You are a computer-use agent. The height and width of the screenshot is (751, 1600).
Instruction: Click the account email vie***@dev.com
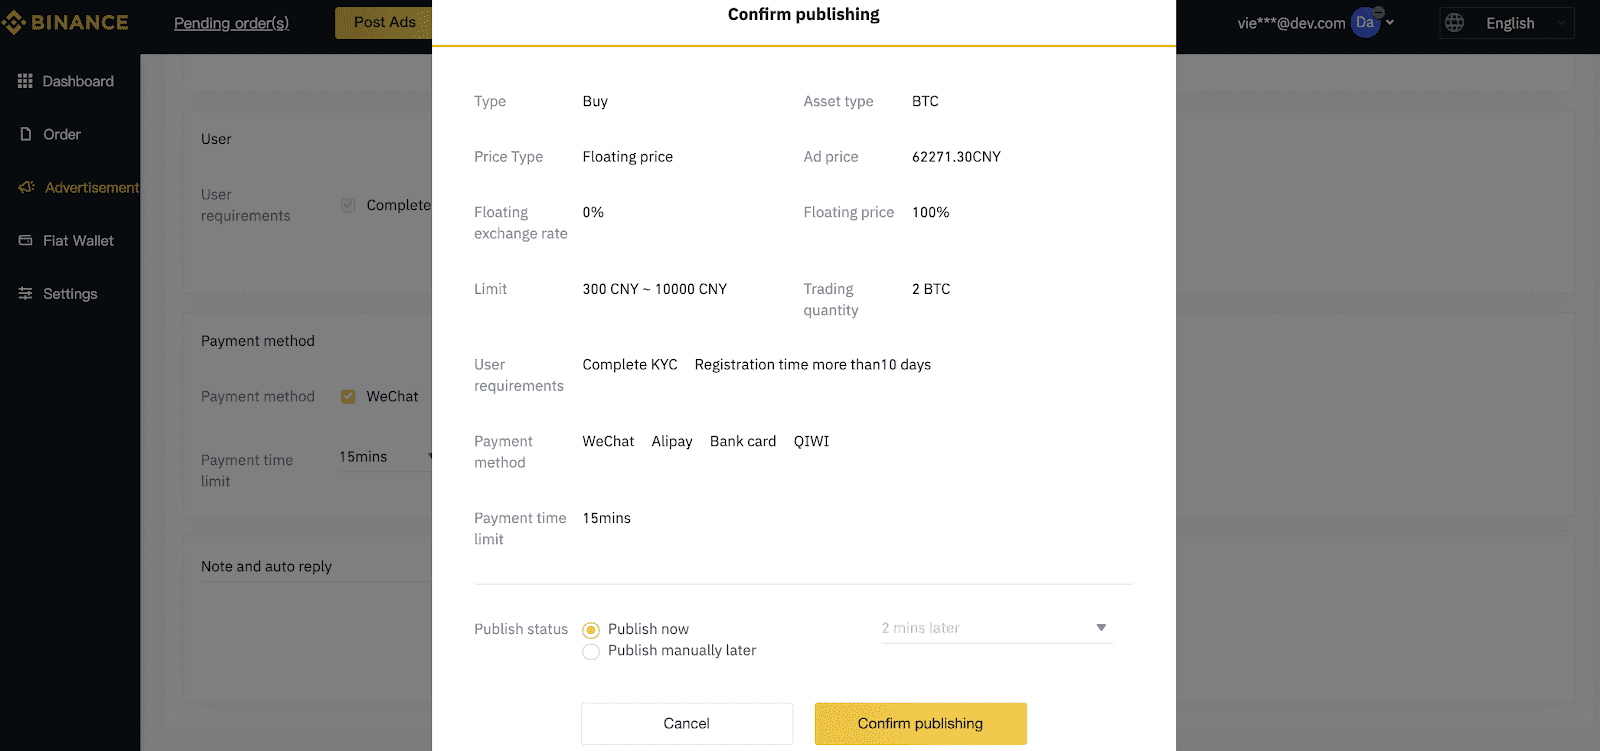click(x=1291, y=23)
